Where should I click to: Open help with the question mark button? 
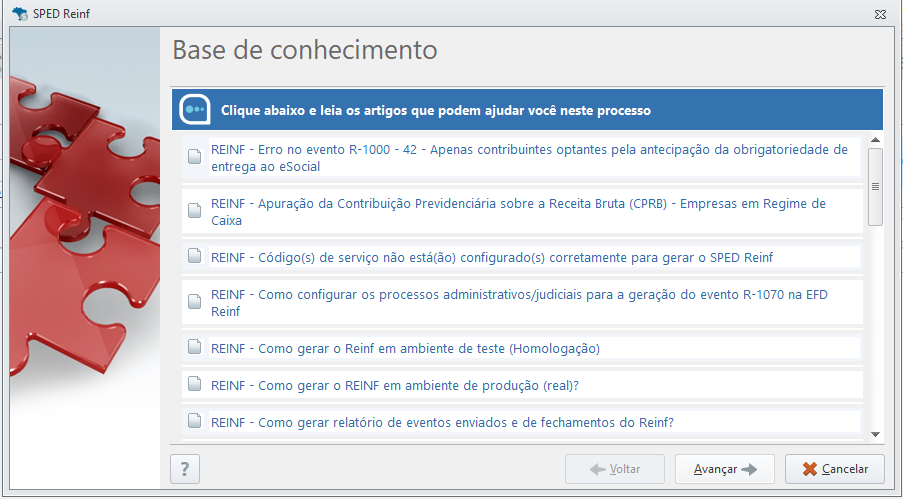pyautogui.click(x=185, y=469)
